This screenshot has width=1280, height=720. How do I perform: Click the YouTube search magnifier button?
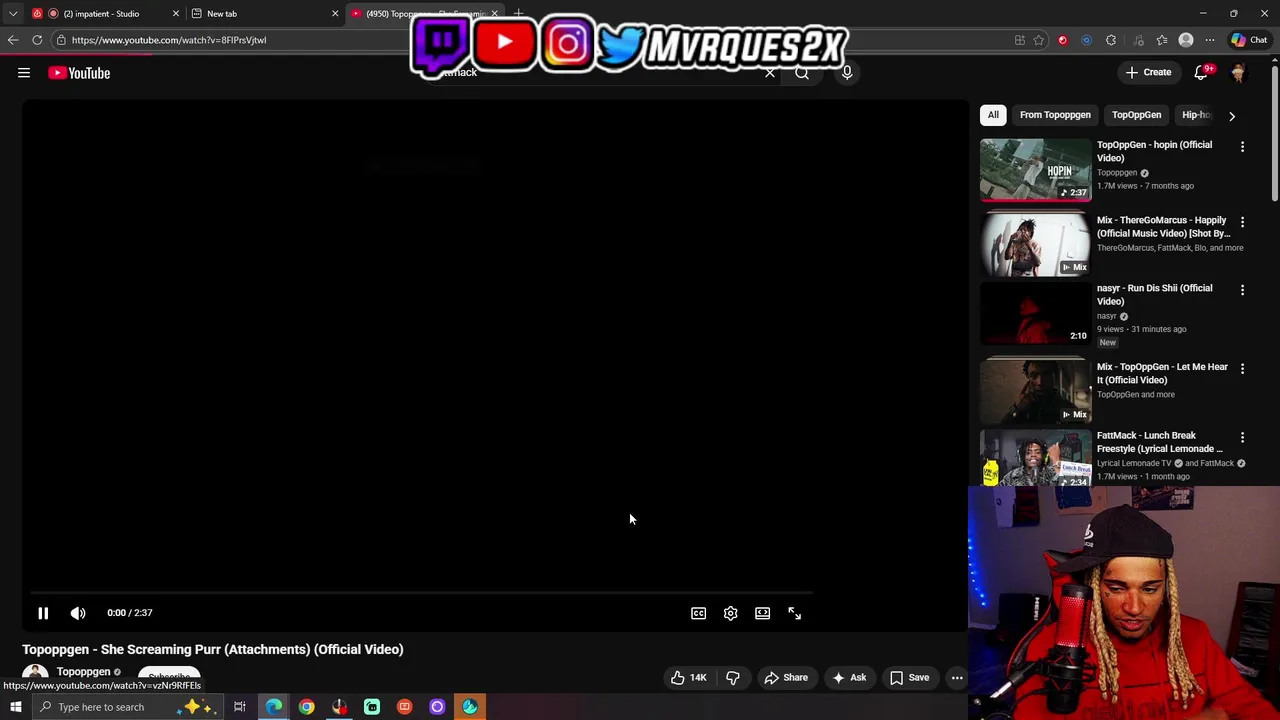point(802,73)
